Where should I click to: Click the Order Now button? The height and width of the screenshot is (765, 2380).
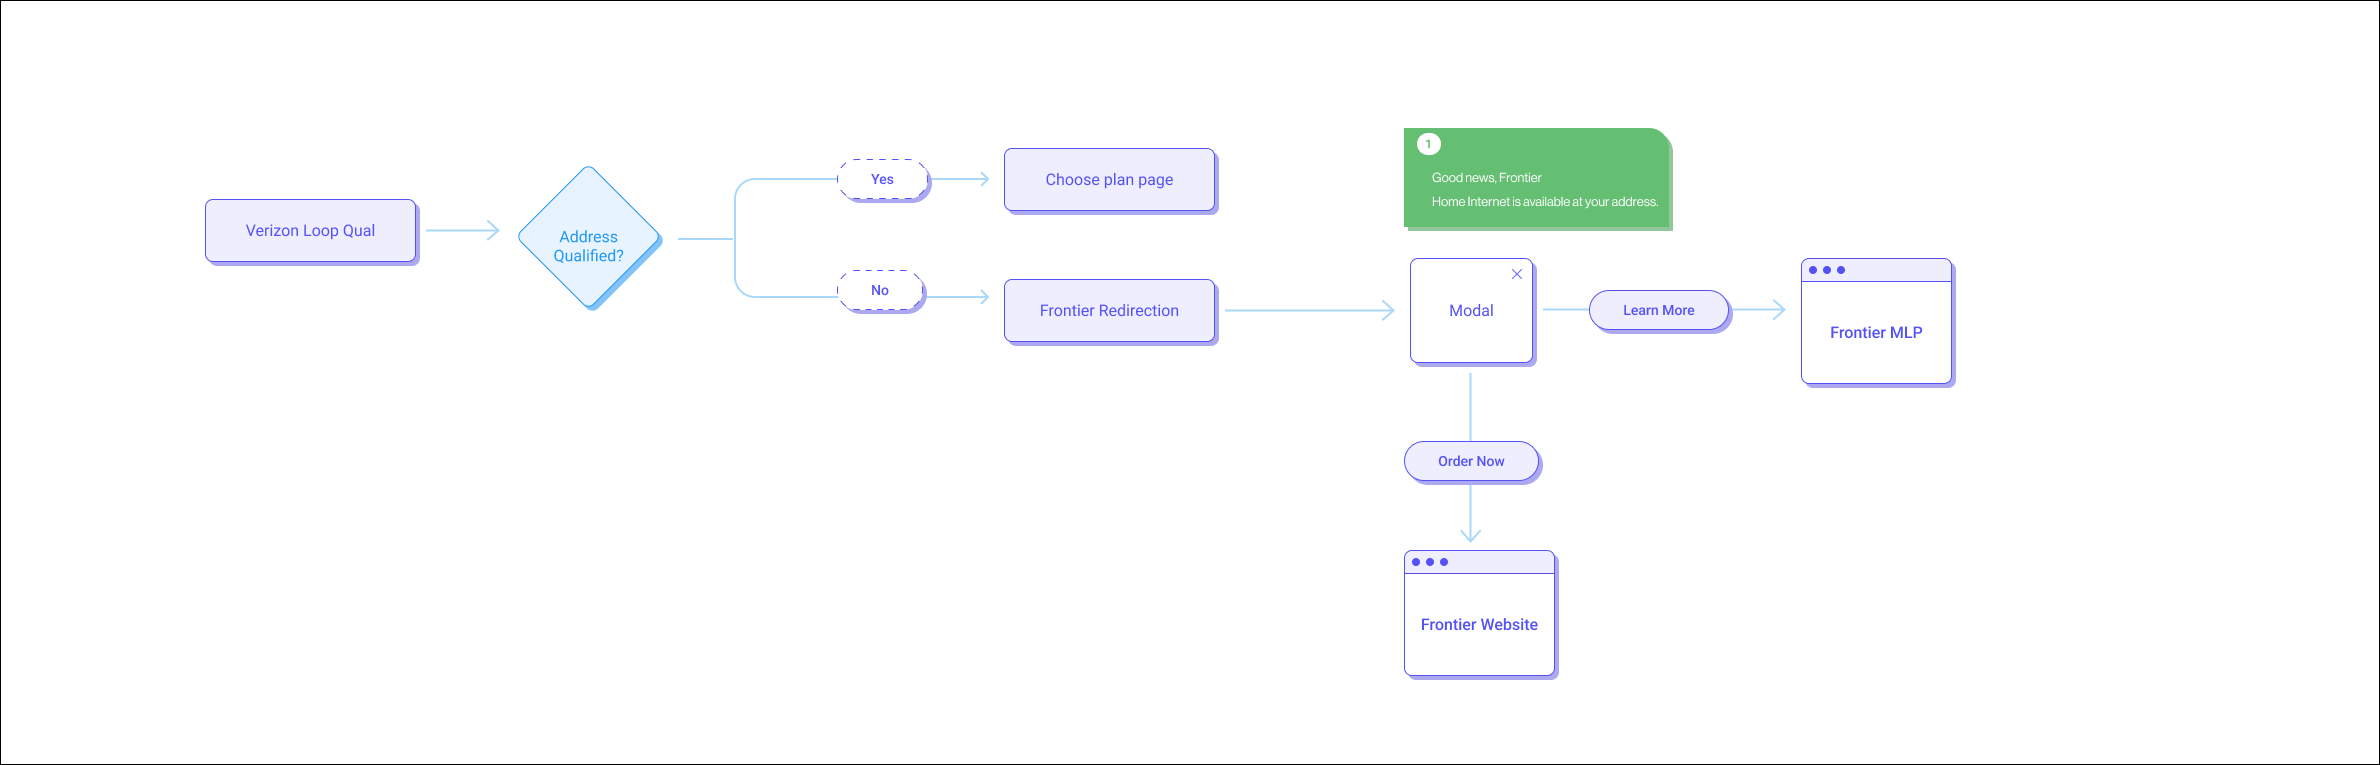tap(1472, 462)
